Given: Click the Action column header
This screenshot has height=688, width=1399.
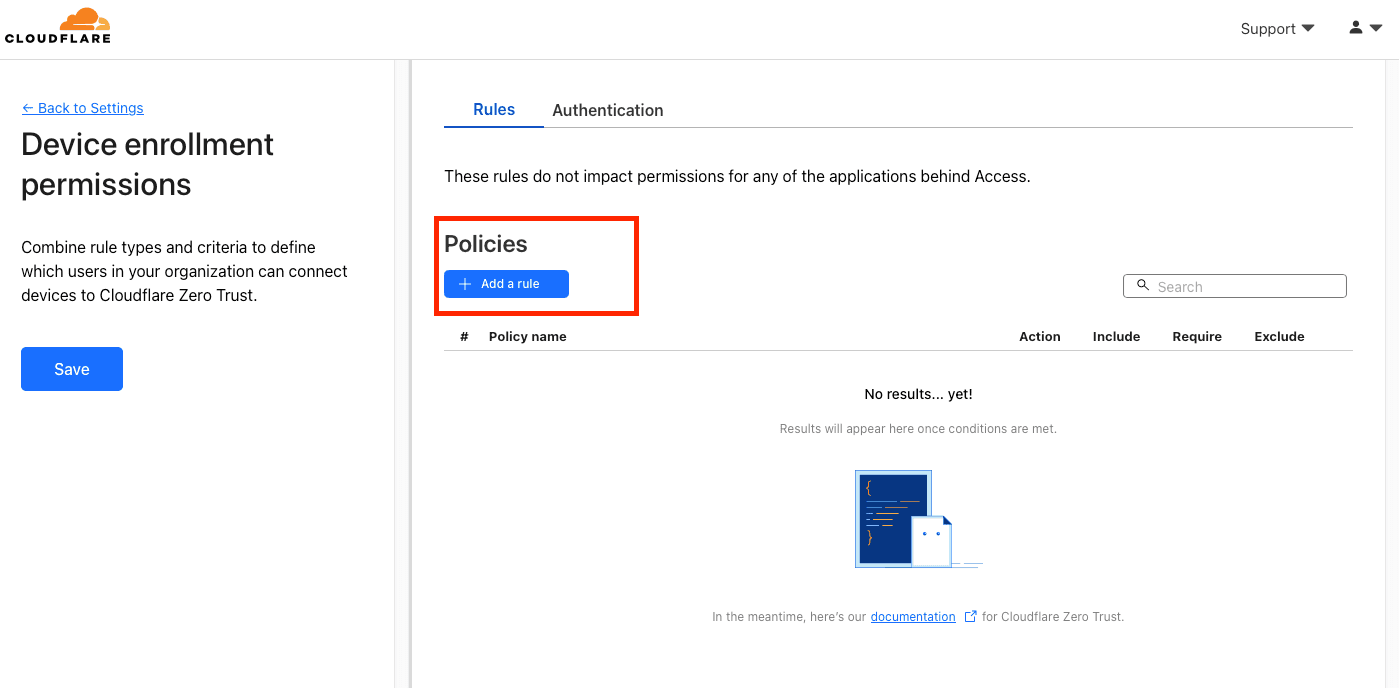Looking at the screenshot, I should pyautogui.click(x=1040, y=337).
